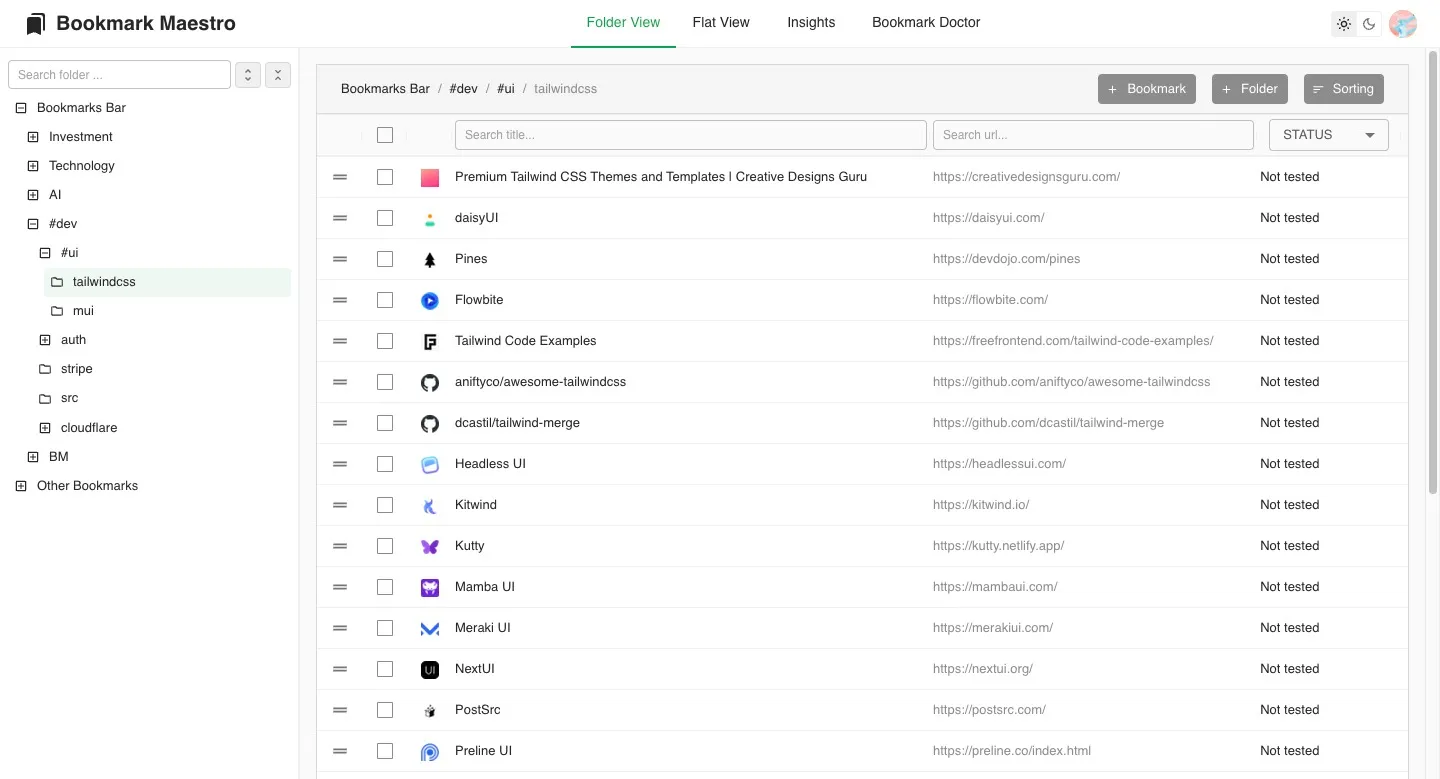Click the Headless UI favicon
Viewport: 1440px width, 779px height.
pos(430,464)
